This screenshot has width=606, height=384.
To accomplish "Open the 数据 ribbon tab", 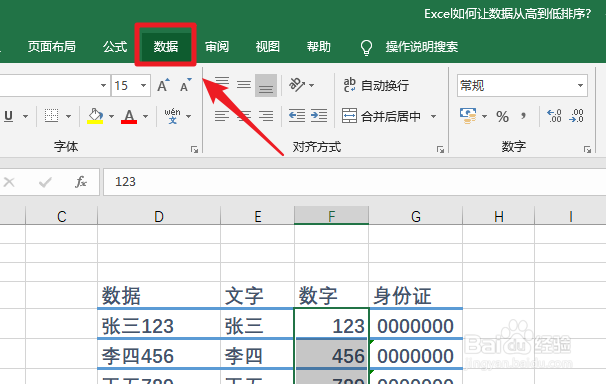I will point(166,46).
